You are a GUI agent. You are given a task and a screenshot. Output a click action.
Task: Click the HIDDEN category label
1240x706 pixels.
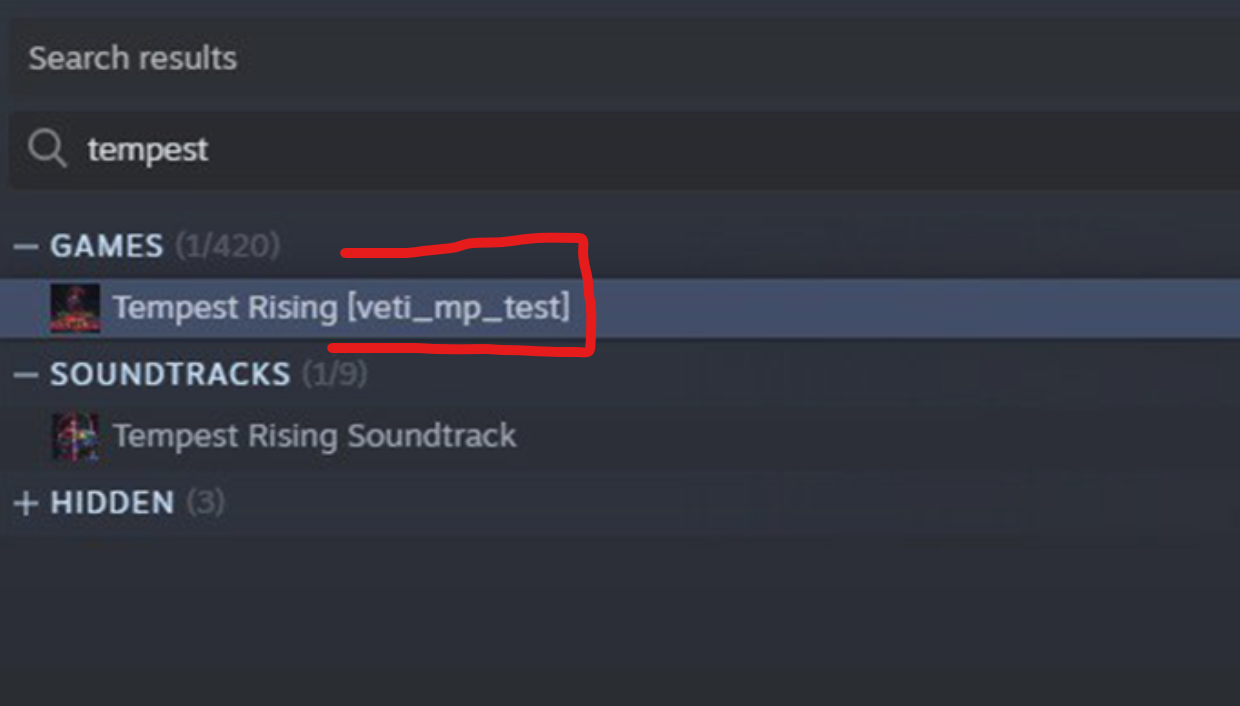pos(112,502)
